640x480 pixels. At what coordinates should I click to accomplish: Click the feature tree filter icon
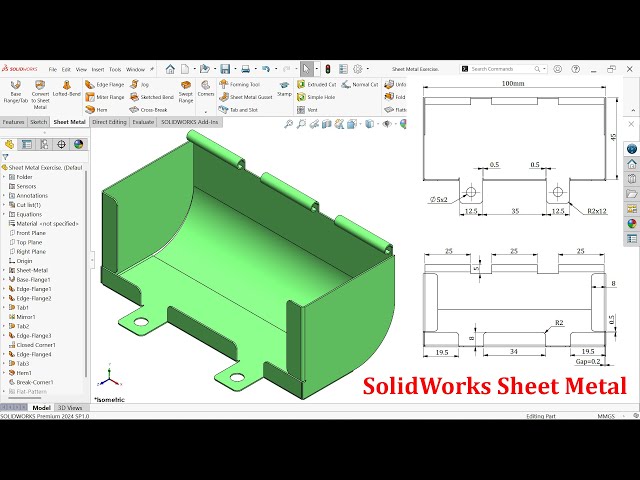[5, 157]
